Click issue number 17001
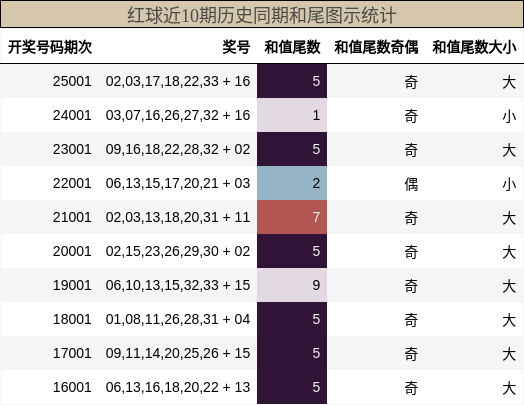 pos(72,353)
